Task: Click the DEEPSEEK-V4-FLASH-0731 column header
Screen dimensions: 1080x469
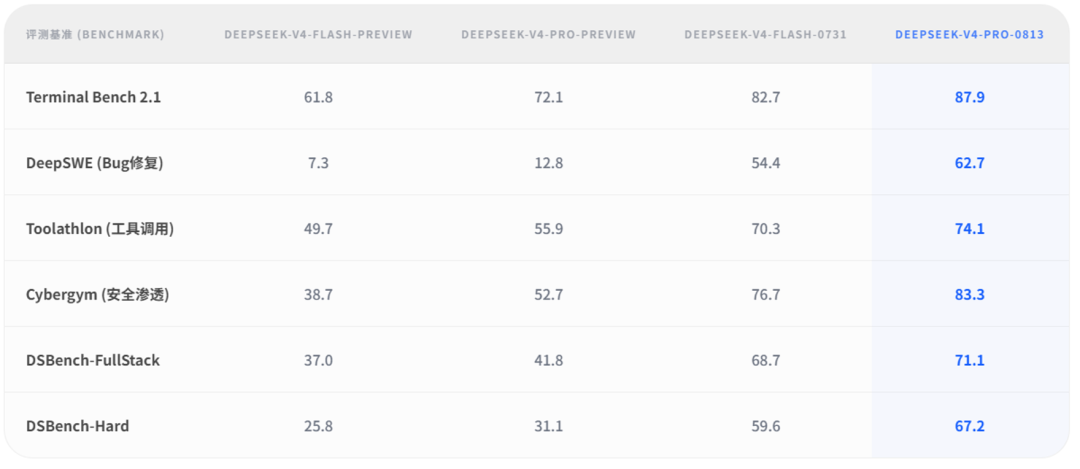Action: tap(765, 34)
